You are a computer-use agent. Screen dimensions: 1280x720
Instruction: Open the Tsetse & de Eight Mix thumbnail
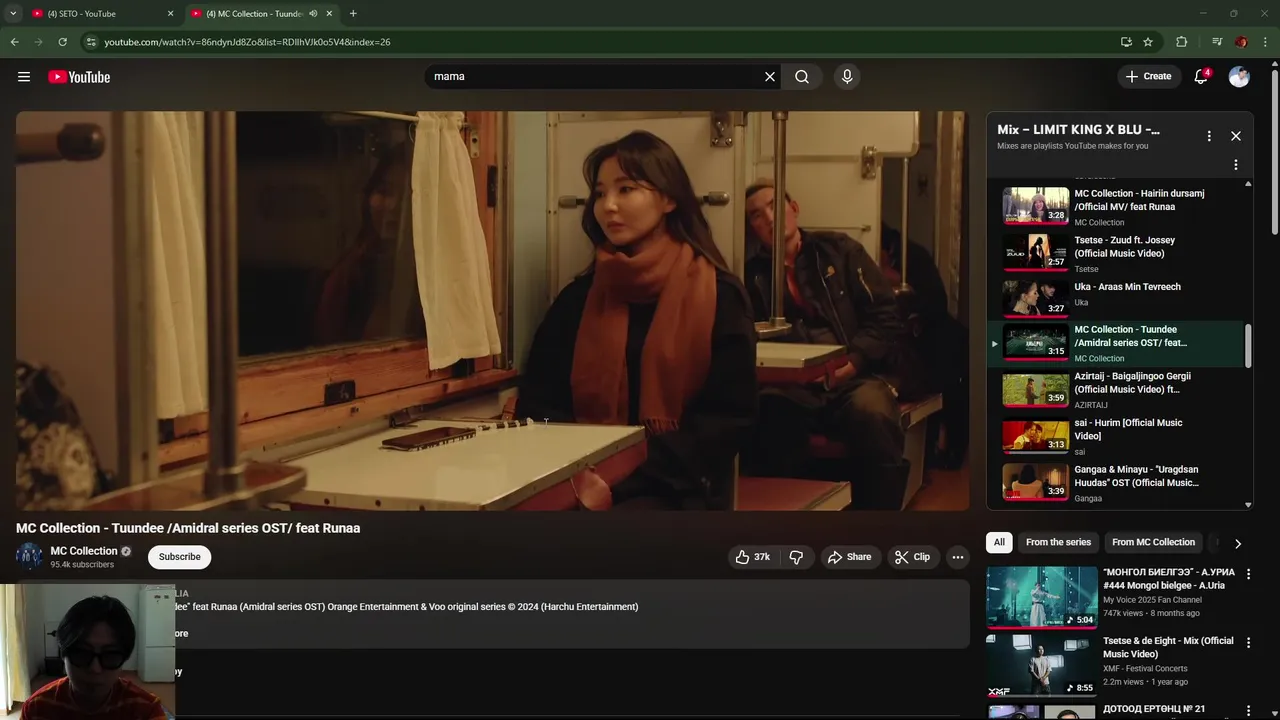click(x=1041, y=666)
